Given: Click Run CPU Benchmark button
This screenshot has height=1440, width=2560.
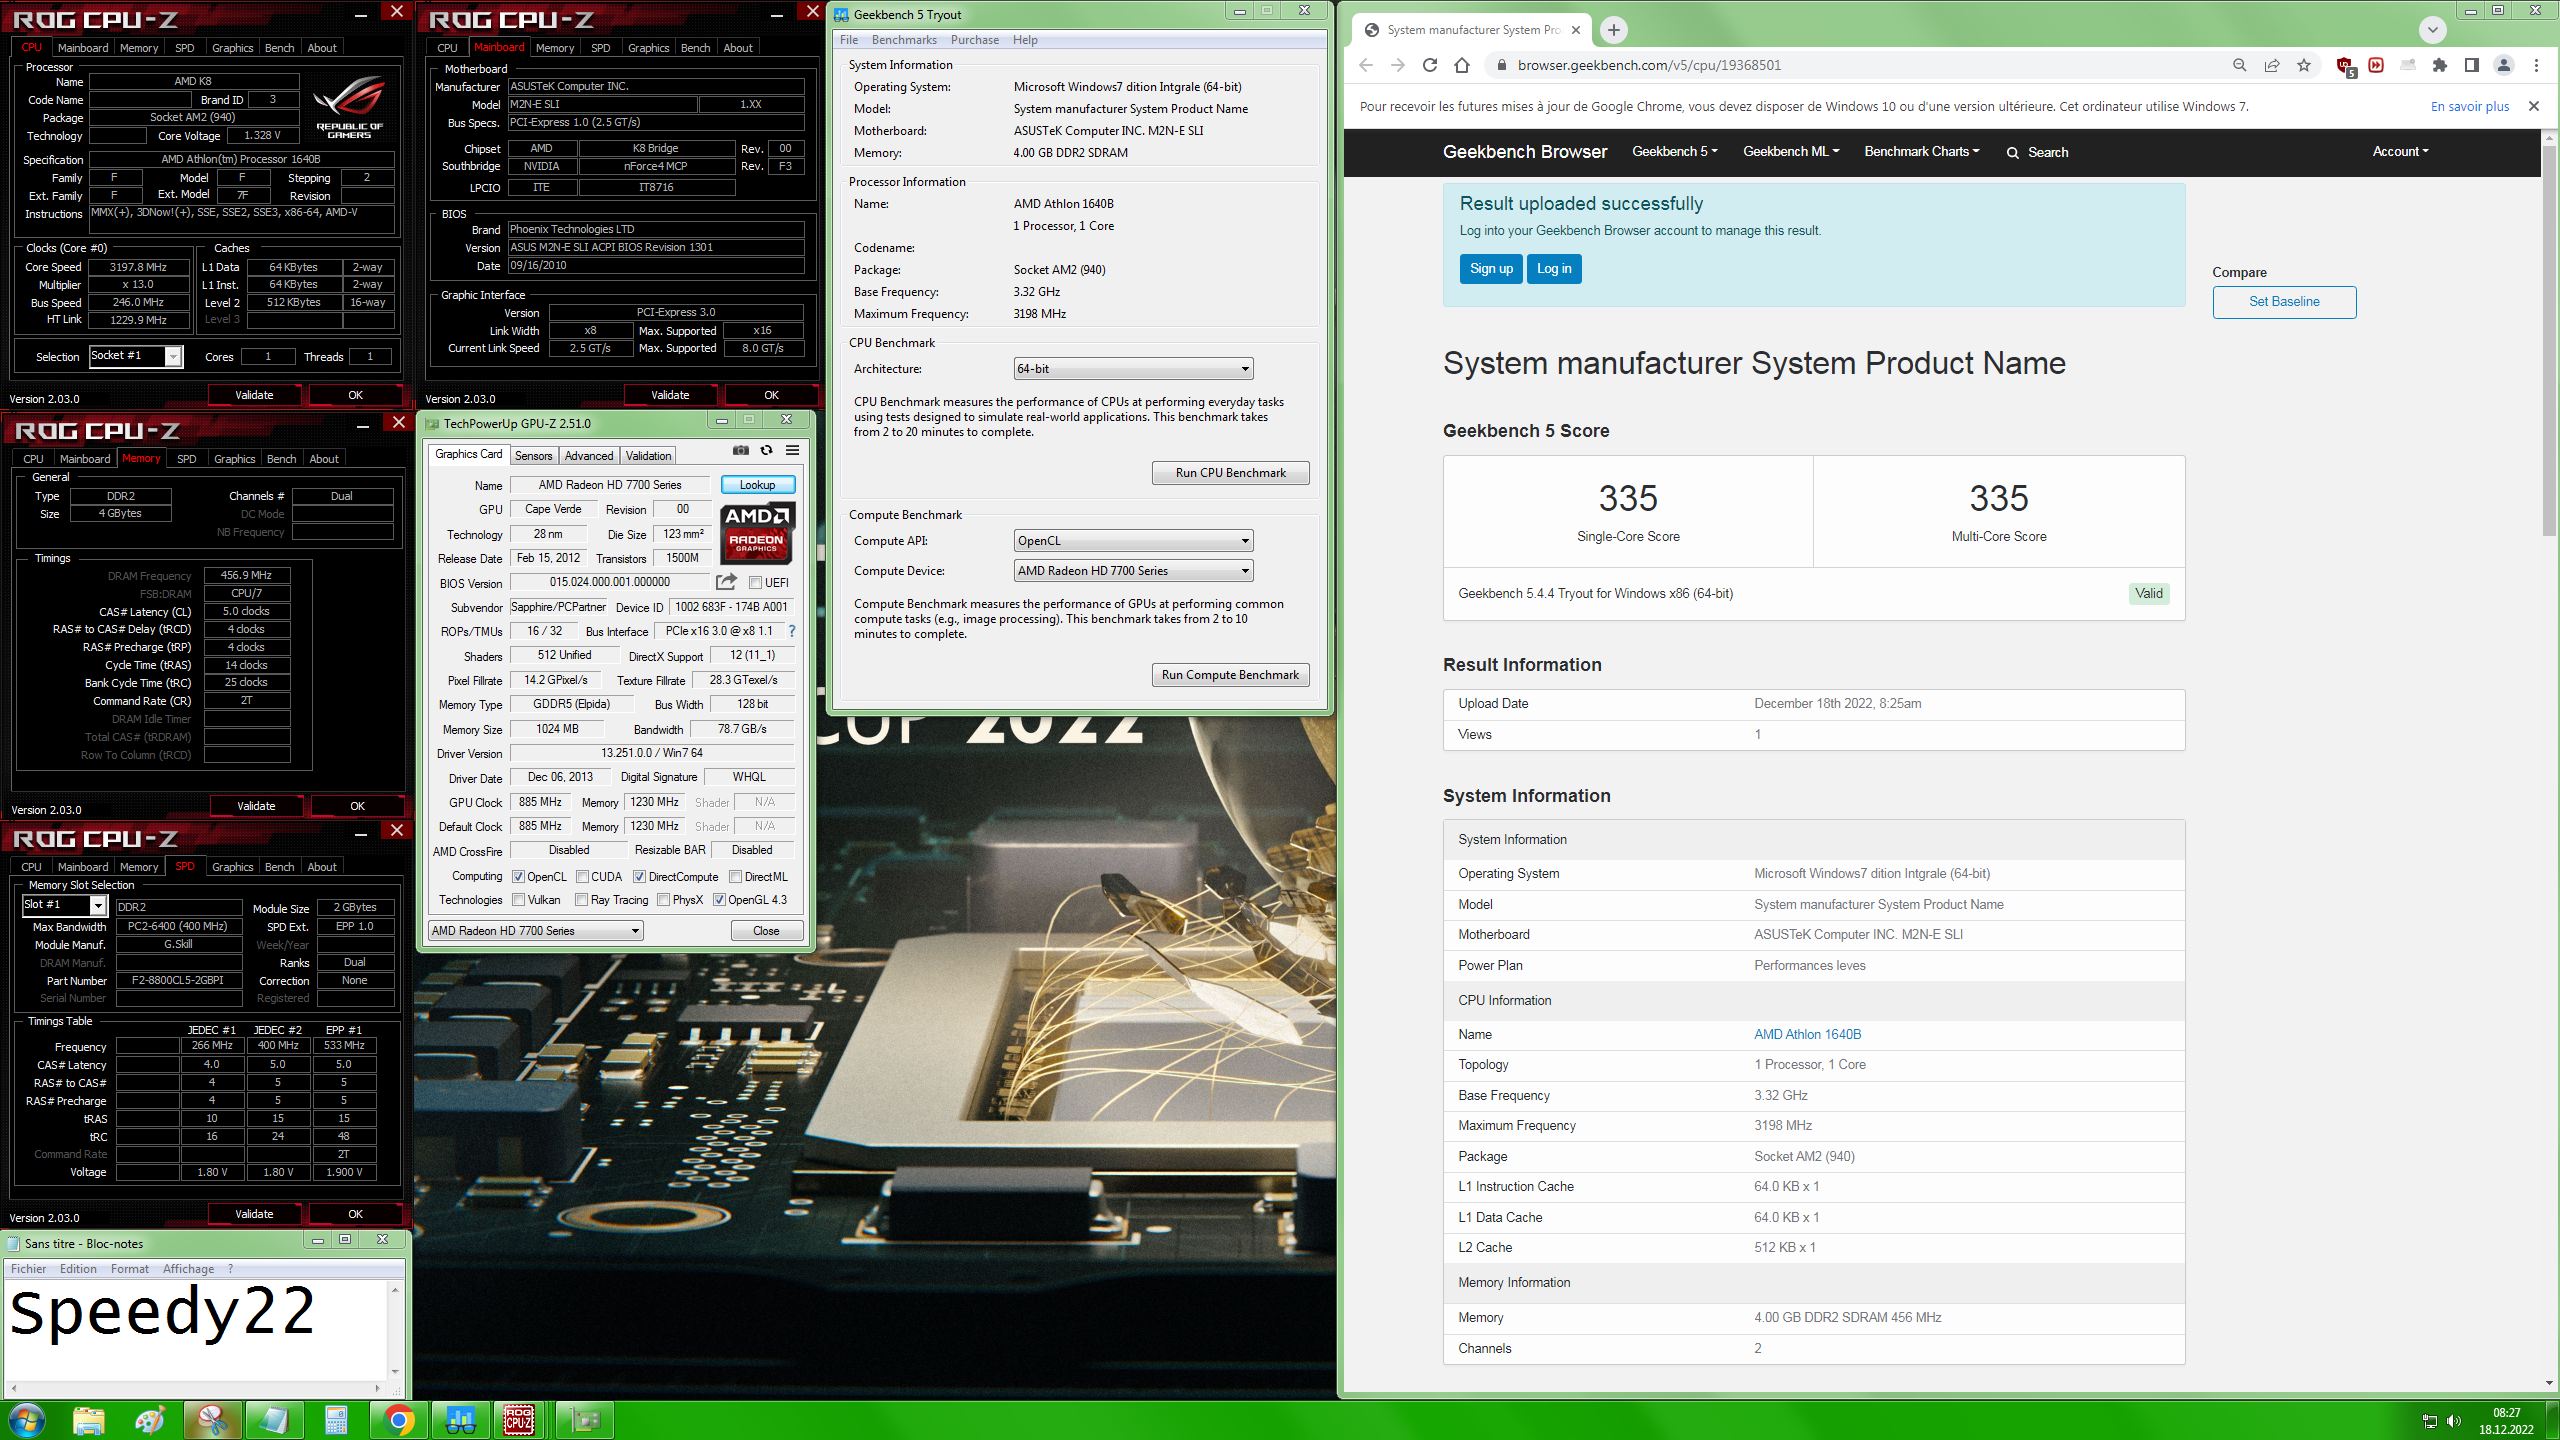Looking at the screenshot, I should pos(1230,473).
